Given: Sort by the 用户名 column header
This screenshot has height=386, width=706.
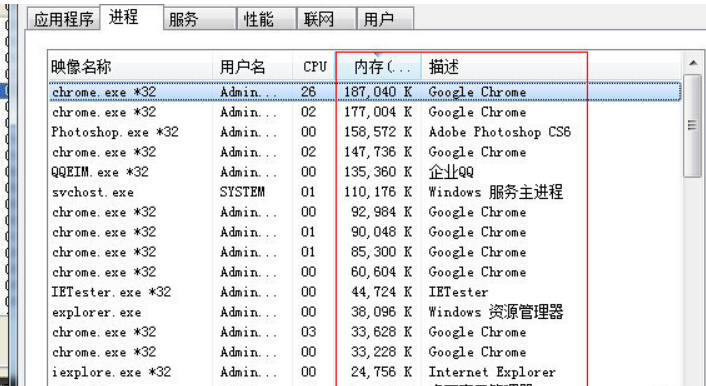Looking at the screenshot, I should (x=253, y=67).
